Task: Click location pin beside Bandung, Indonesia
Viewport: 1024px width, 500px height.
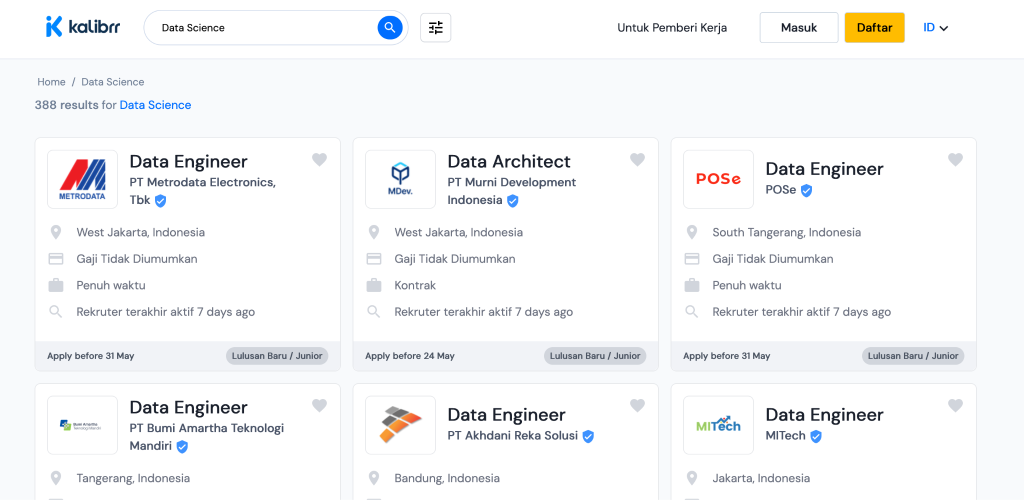Action: click(374, 478)
